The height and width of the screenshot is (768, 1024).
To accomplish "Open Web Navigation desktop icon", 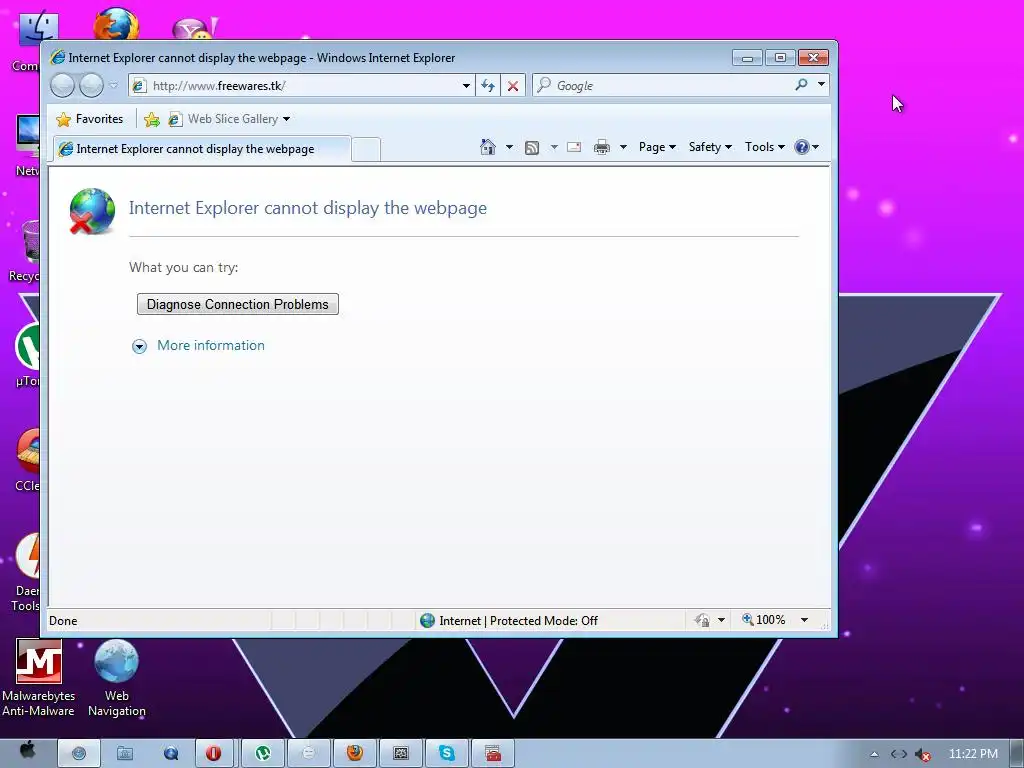I will pos(117,678).
